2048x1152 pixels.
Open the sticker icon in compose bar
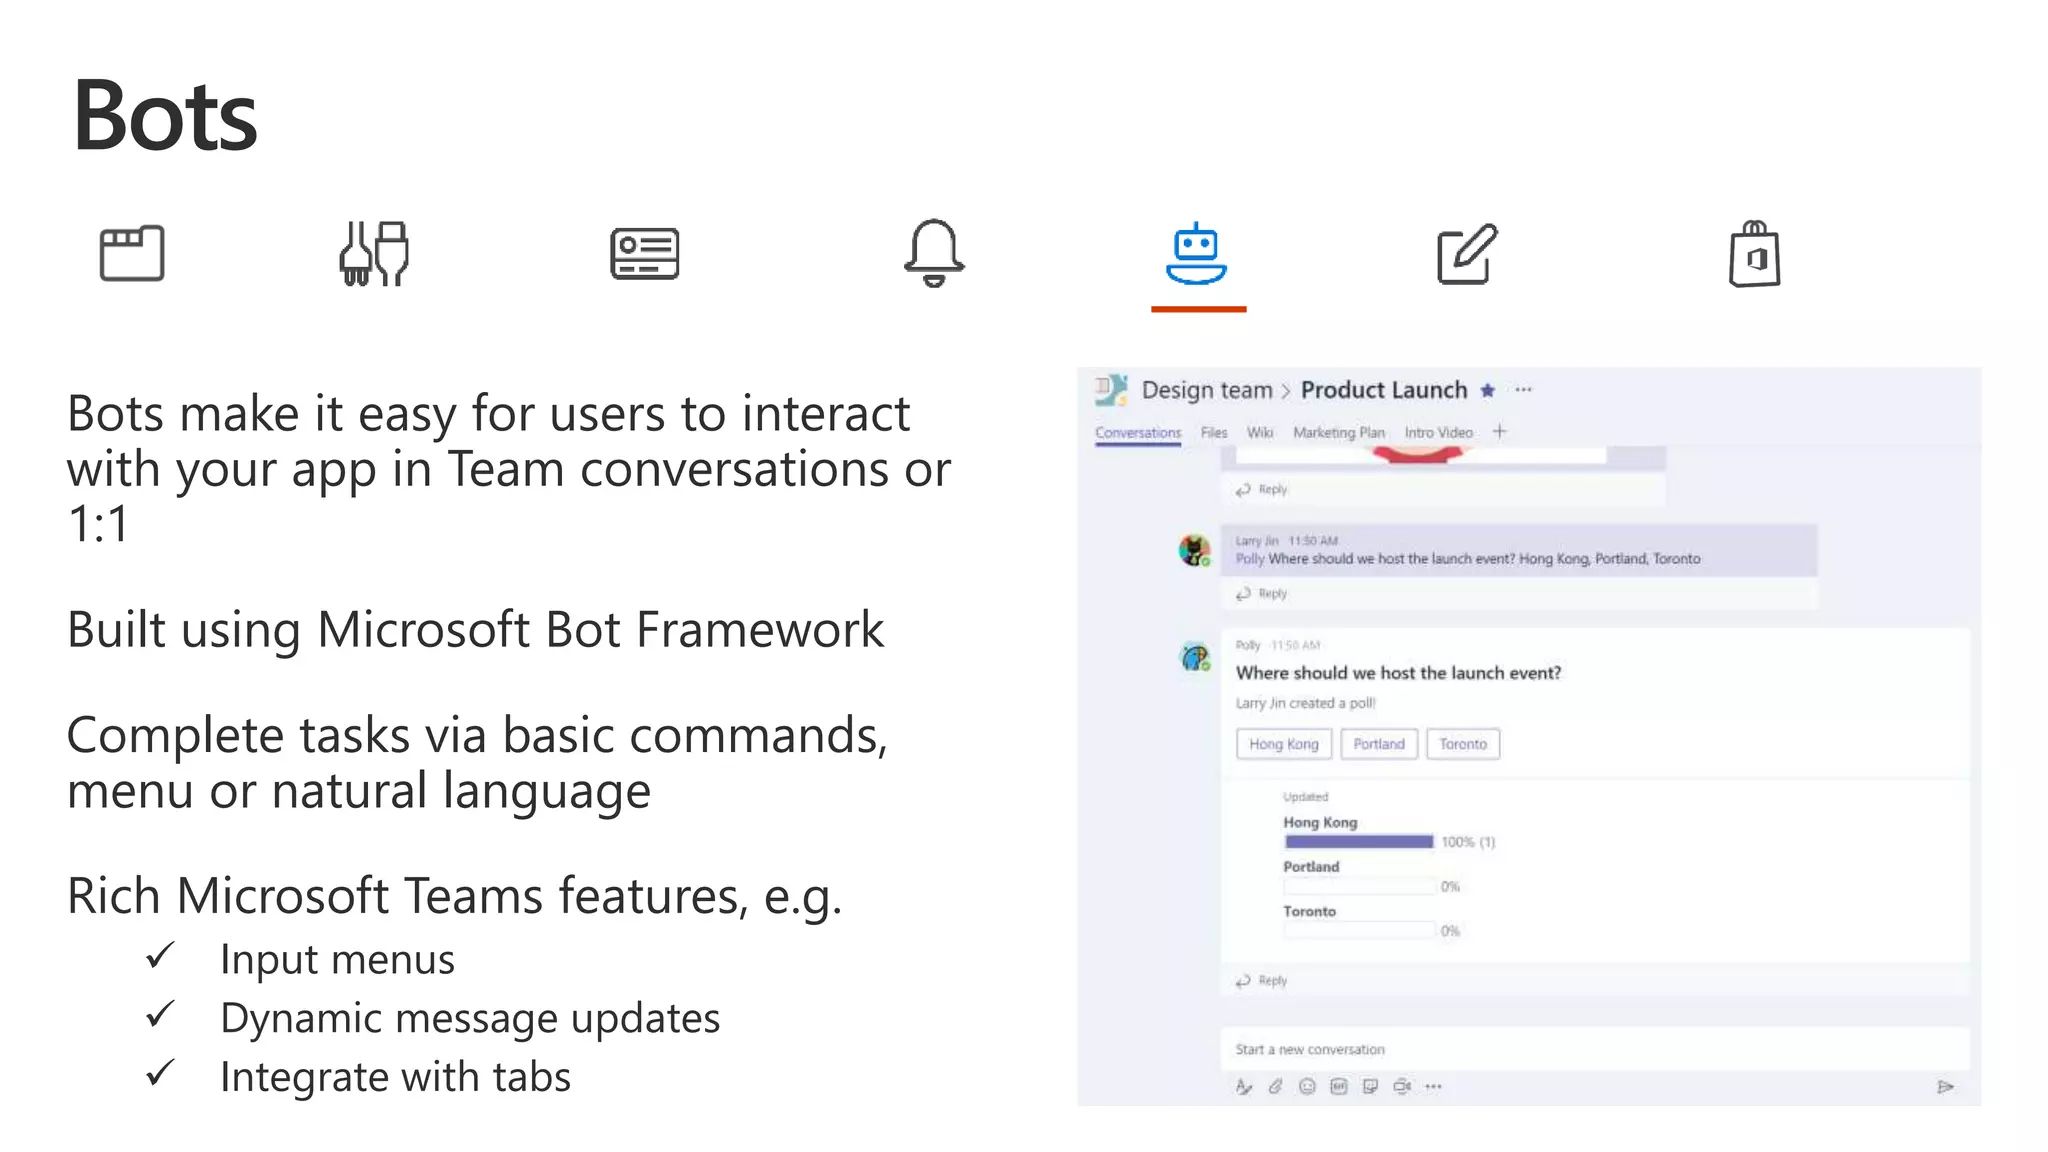tap(1370, 1087)
